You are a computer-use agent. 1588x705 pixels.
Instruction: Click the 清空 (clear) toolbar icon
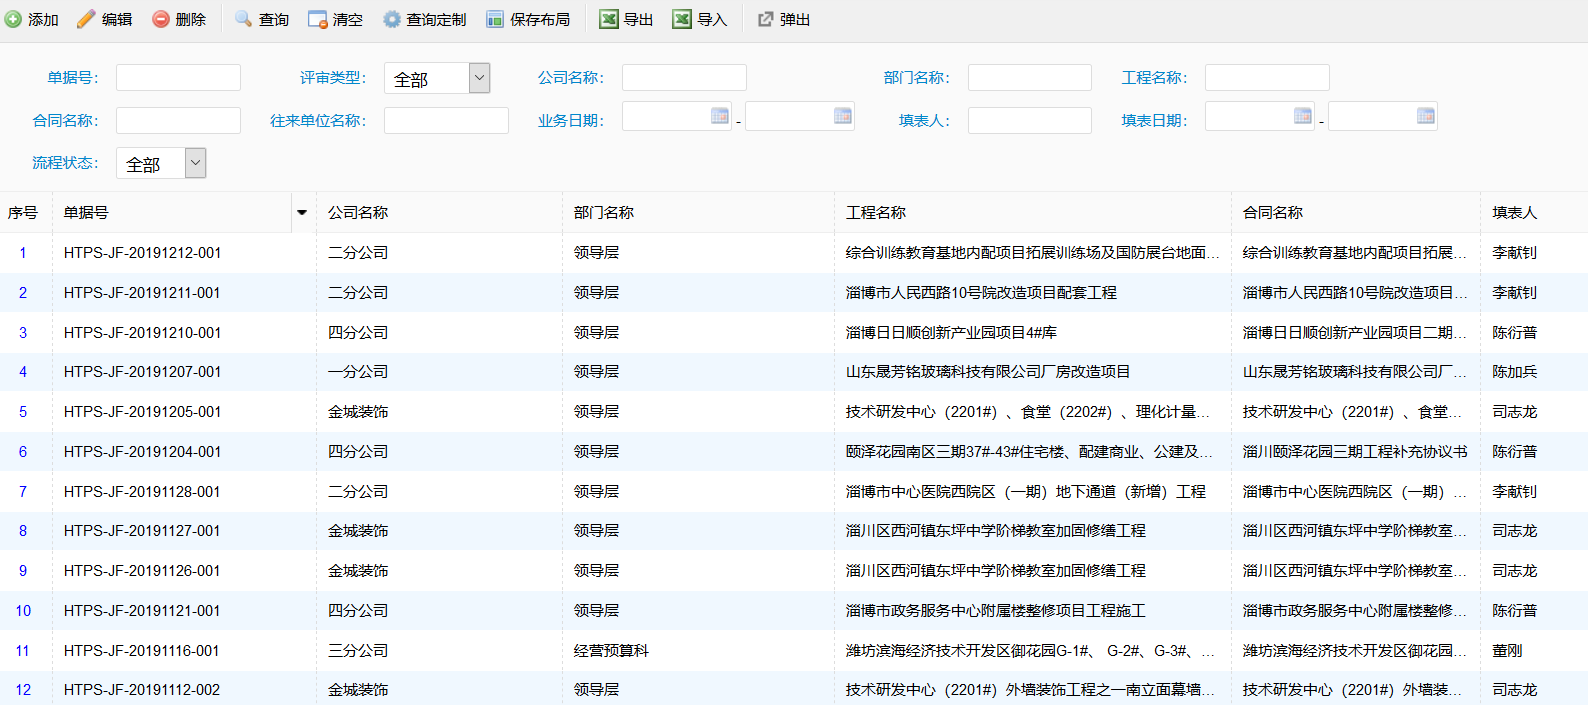317,19
